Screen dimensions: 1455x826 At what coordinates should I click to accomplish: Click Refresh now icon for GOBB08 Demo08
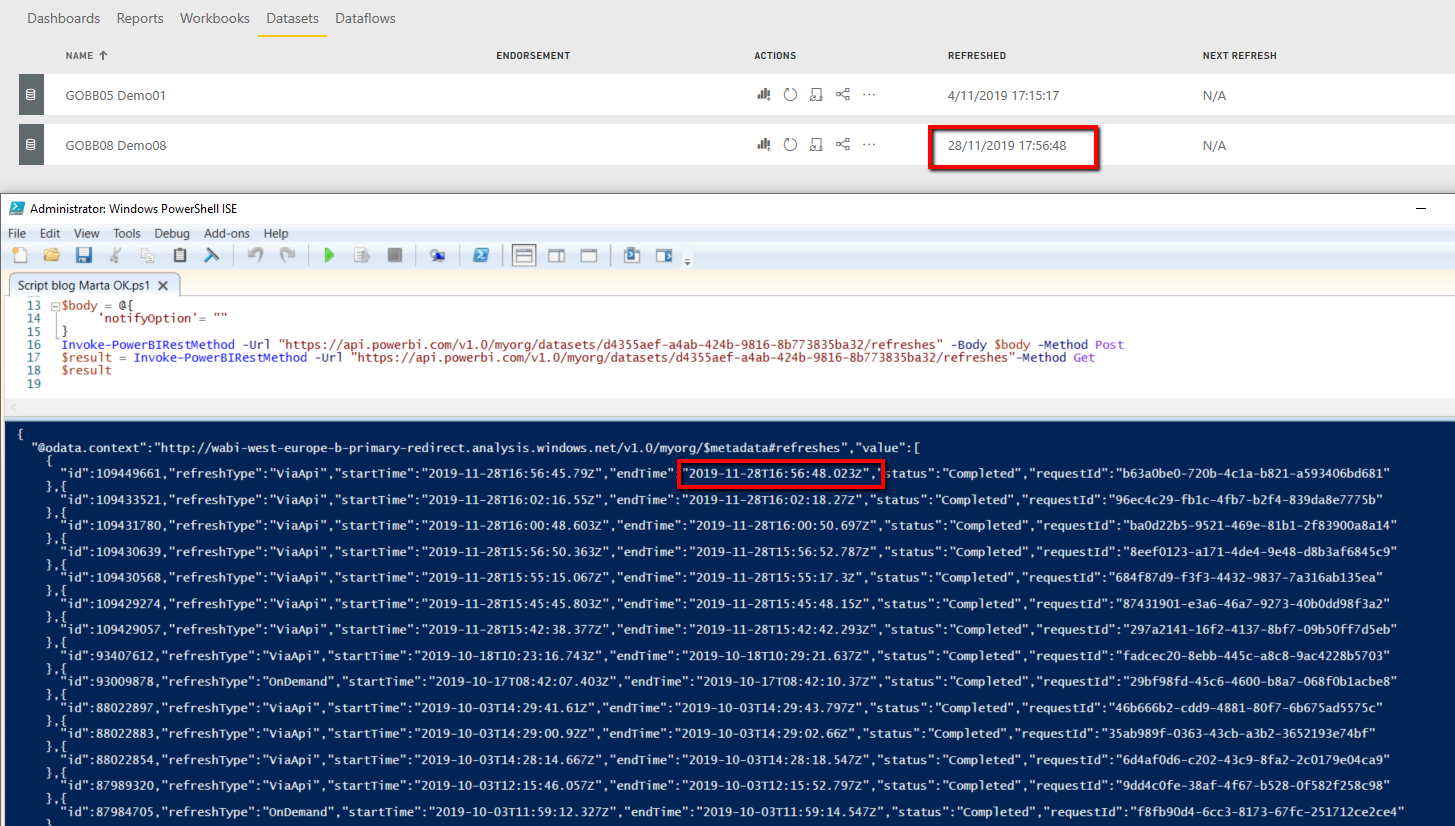790,145
